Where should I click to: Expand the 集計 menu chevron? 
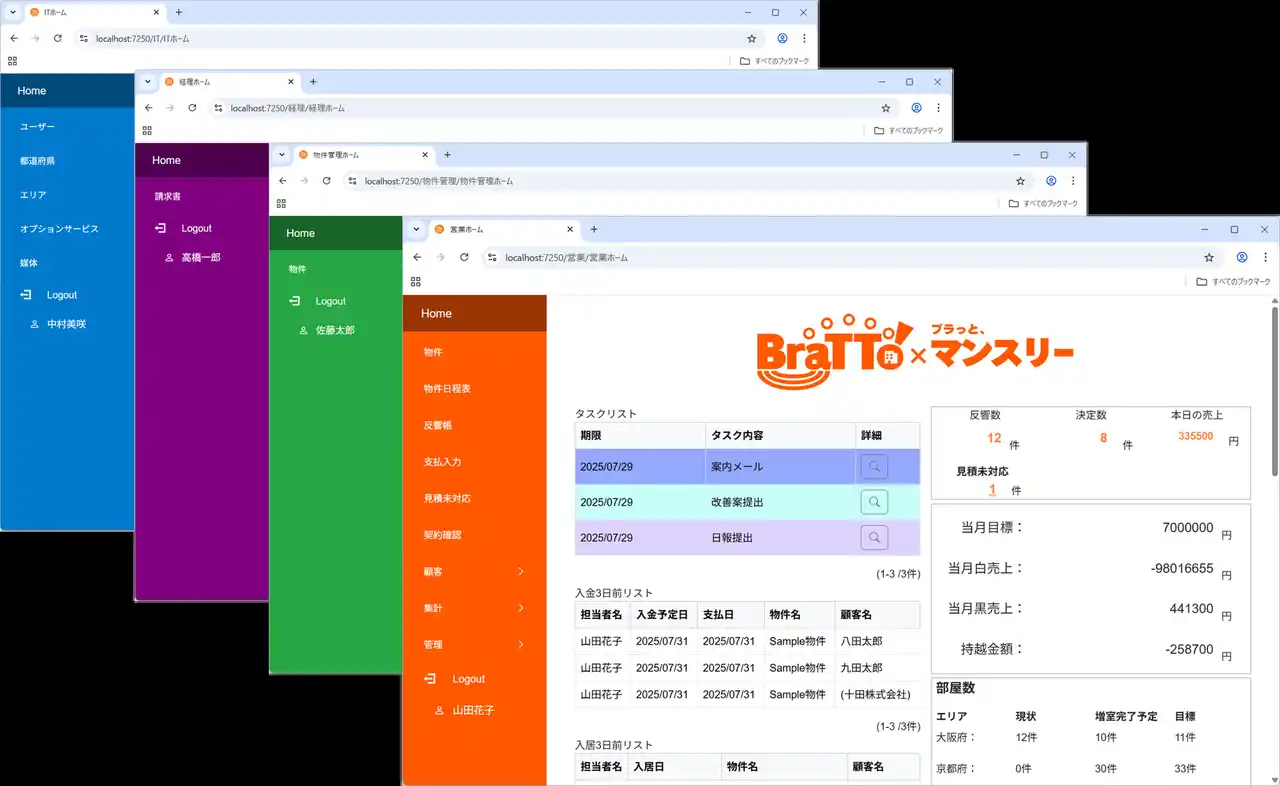[520, 608]
